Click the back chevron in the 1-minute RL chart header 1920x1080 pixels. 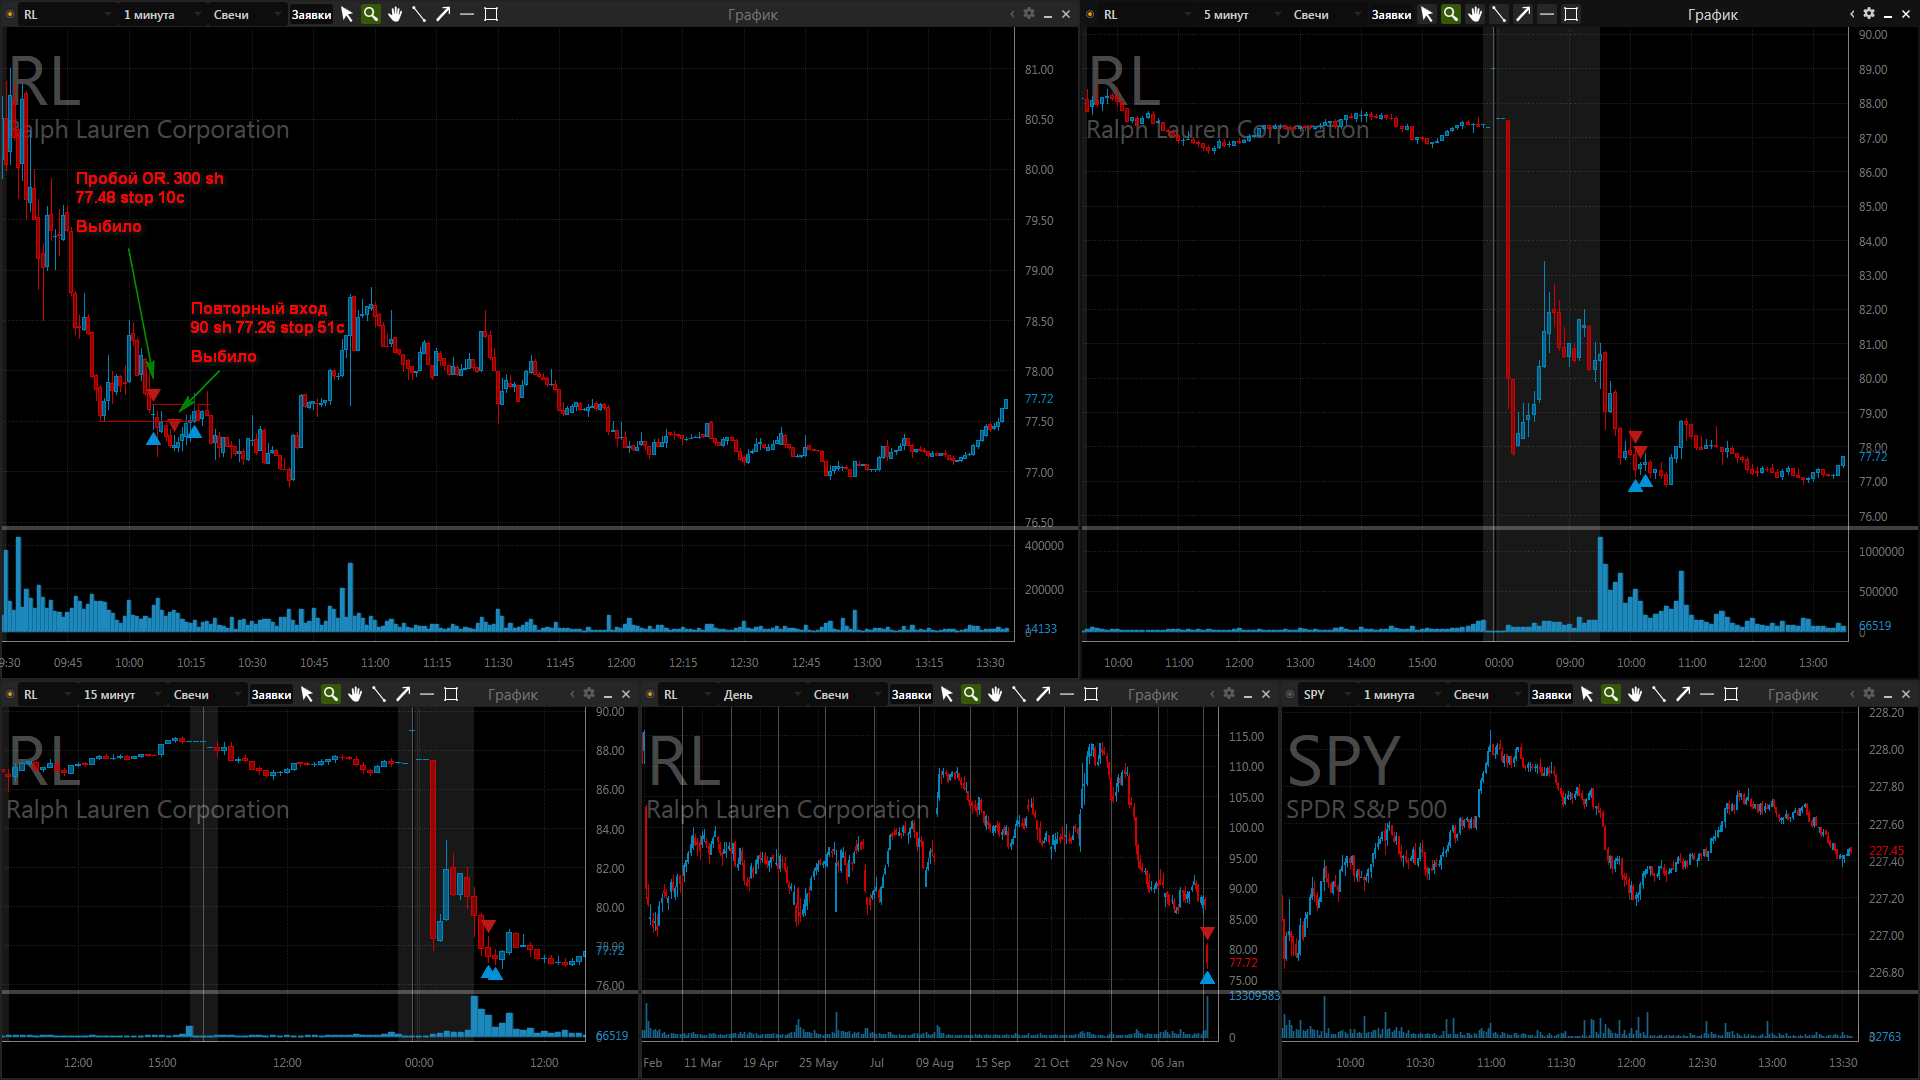(x=1011, y=14)
